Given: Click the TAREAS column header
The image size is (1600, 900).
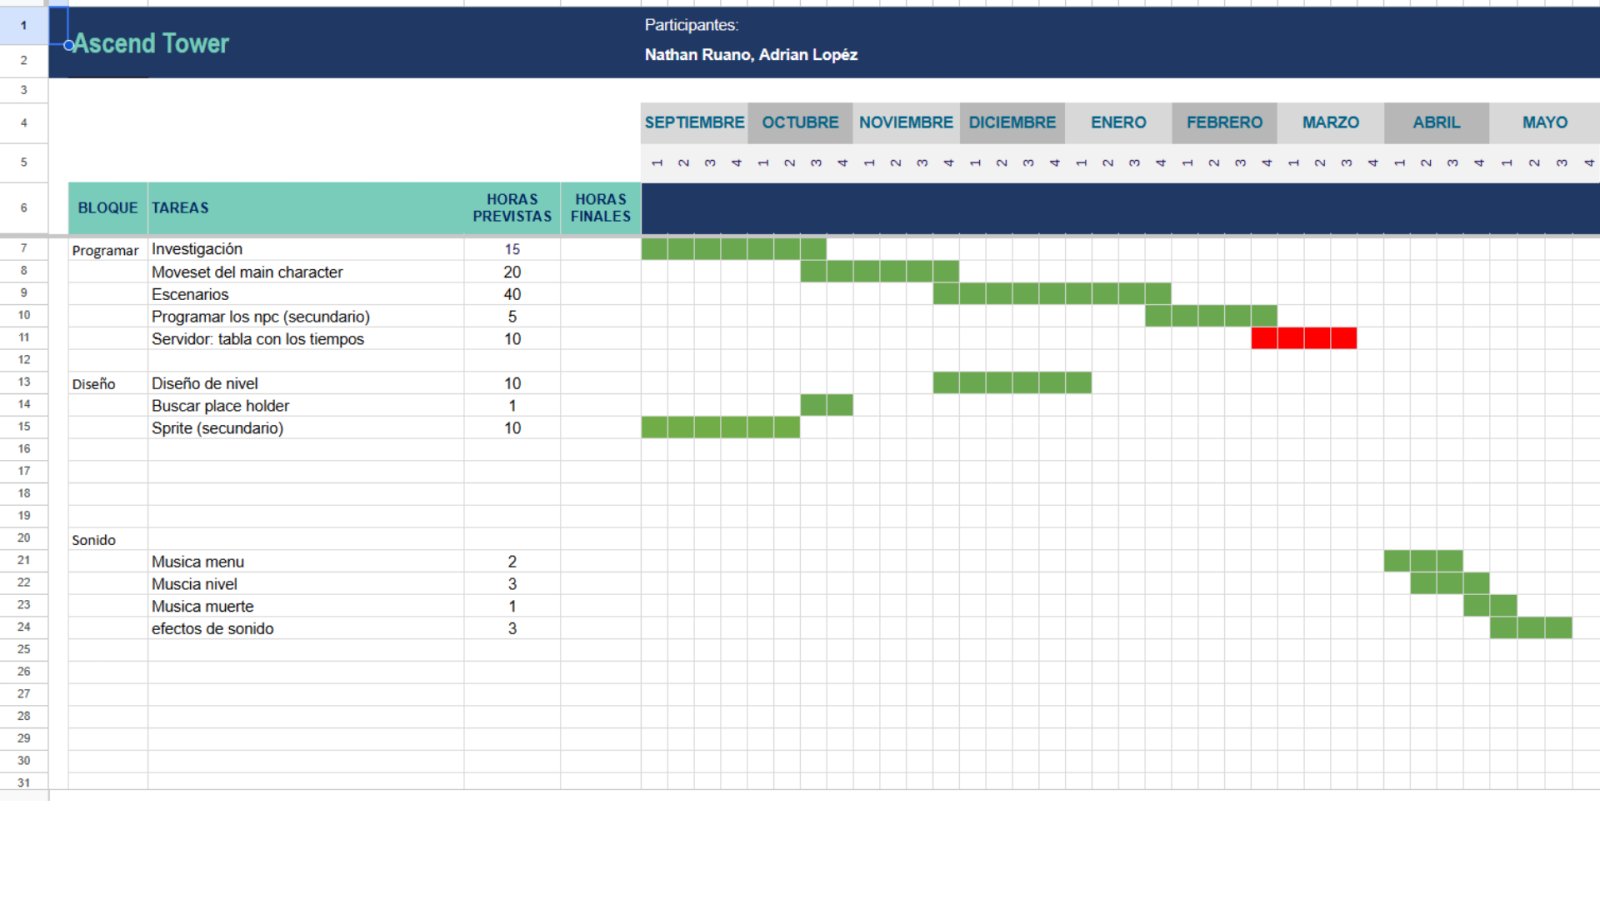Looking at the screenshot, I should tap(306, 208).
